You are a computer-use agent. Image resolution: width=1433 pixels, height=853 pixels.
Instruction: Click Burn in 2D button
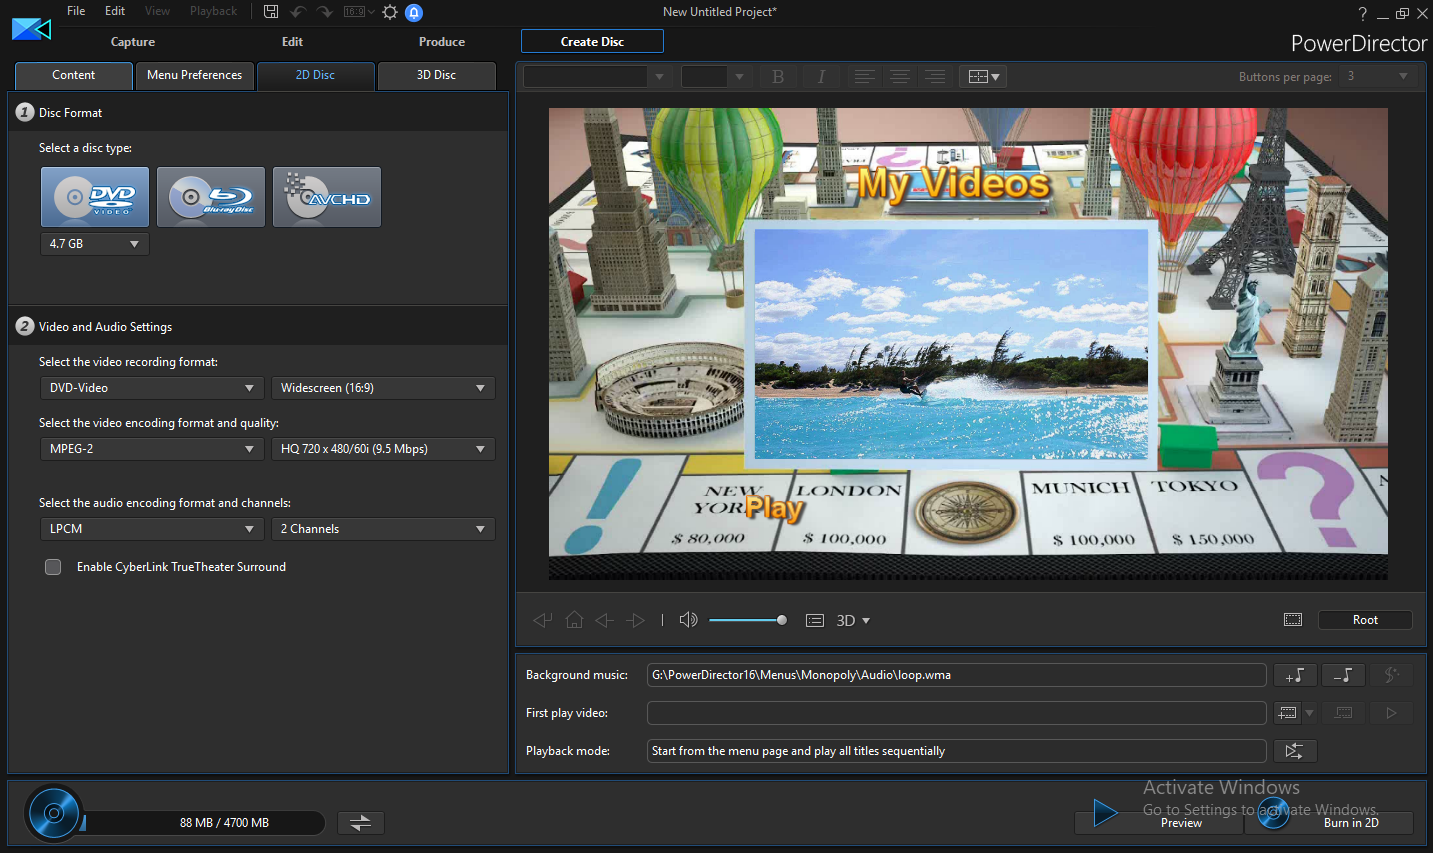click(1328, 822)
